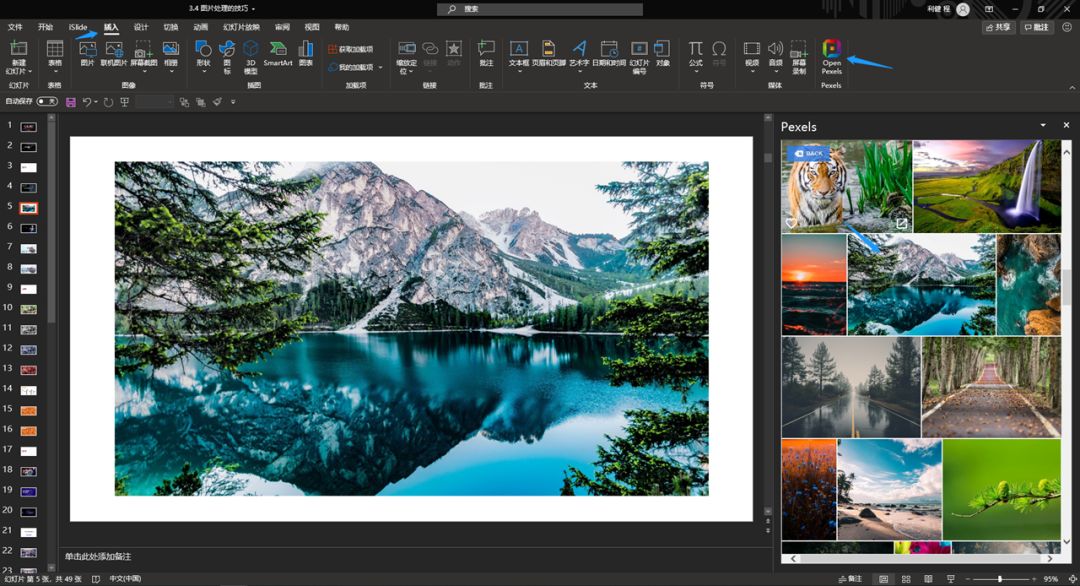Switch to slide sorter view in status bar
Viewport: 1080px width, 586px height.
pos(905,579)
